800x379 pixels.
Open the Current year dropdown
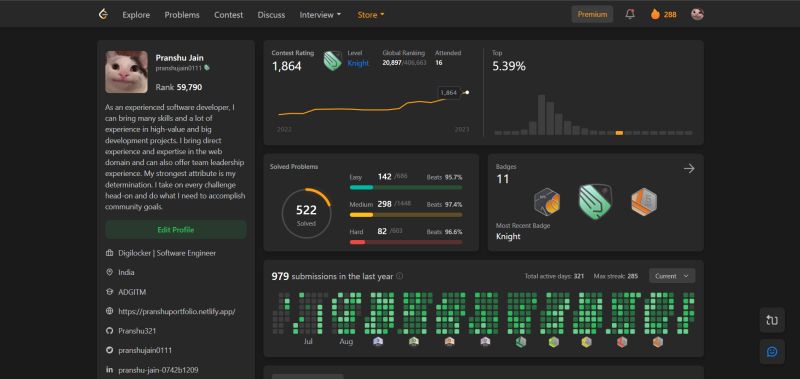(x=671, y=276)
